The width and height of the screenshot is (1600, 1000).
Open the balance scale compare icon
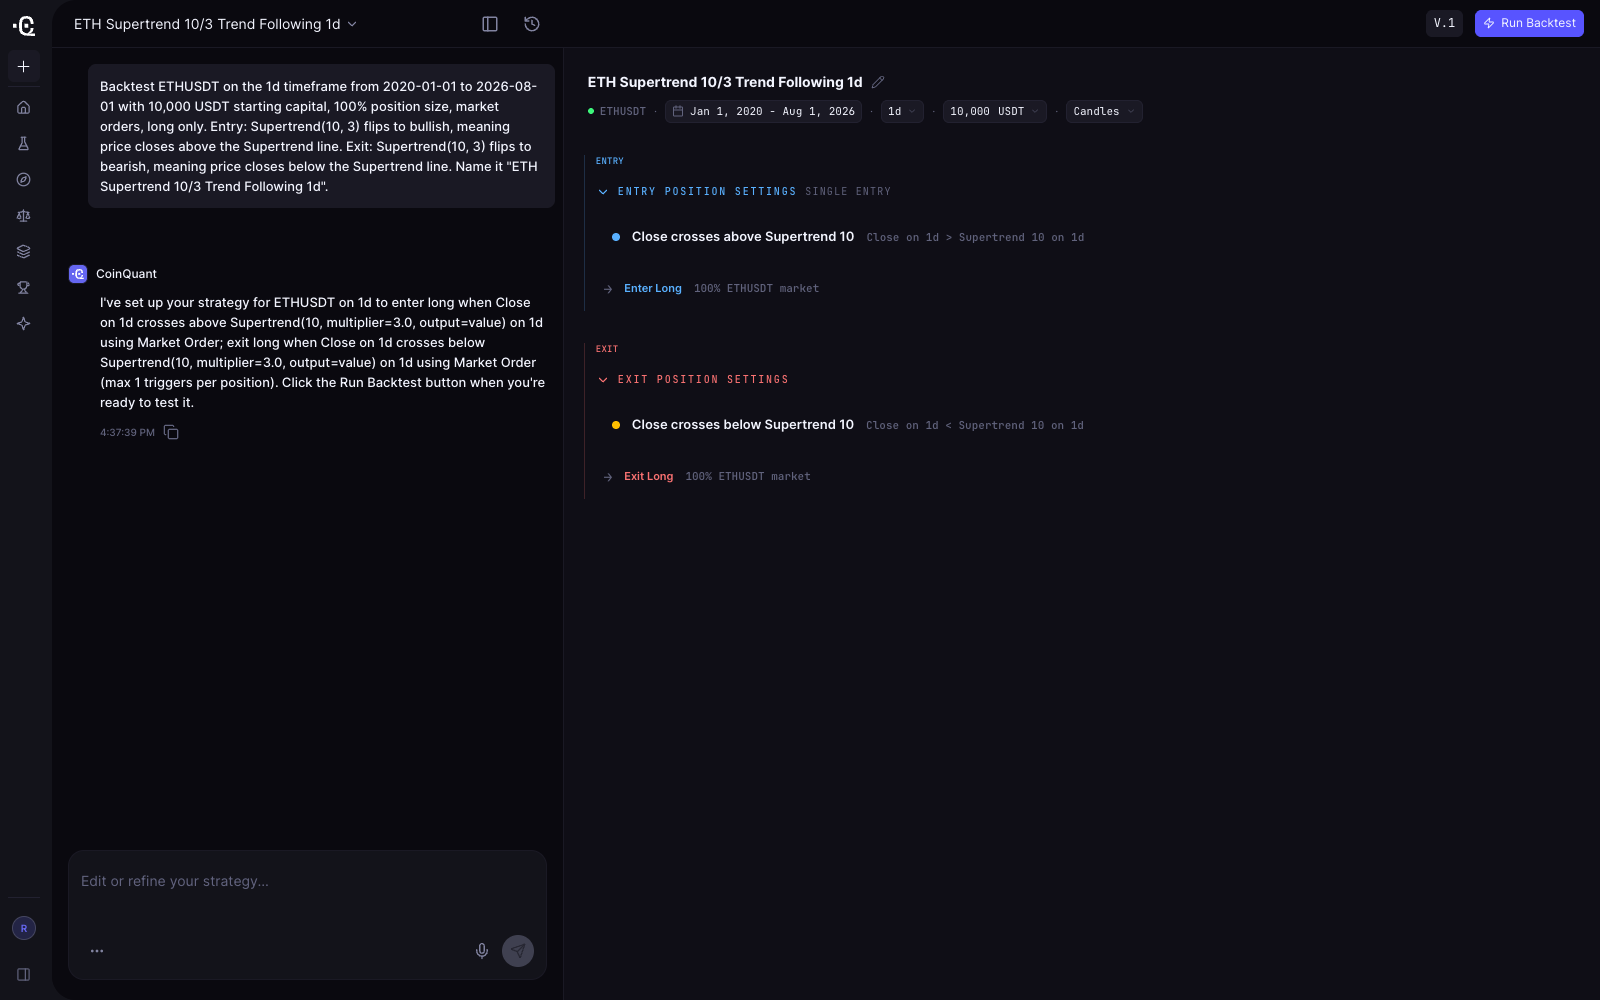click(x=24, y=216)
